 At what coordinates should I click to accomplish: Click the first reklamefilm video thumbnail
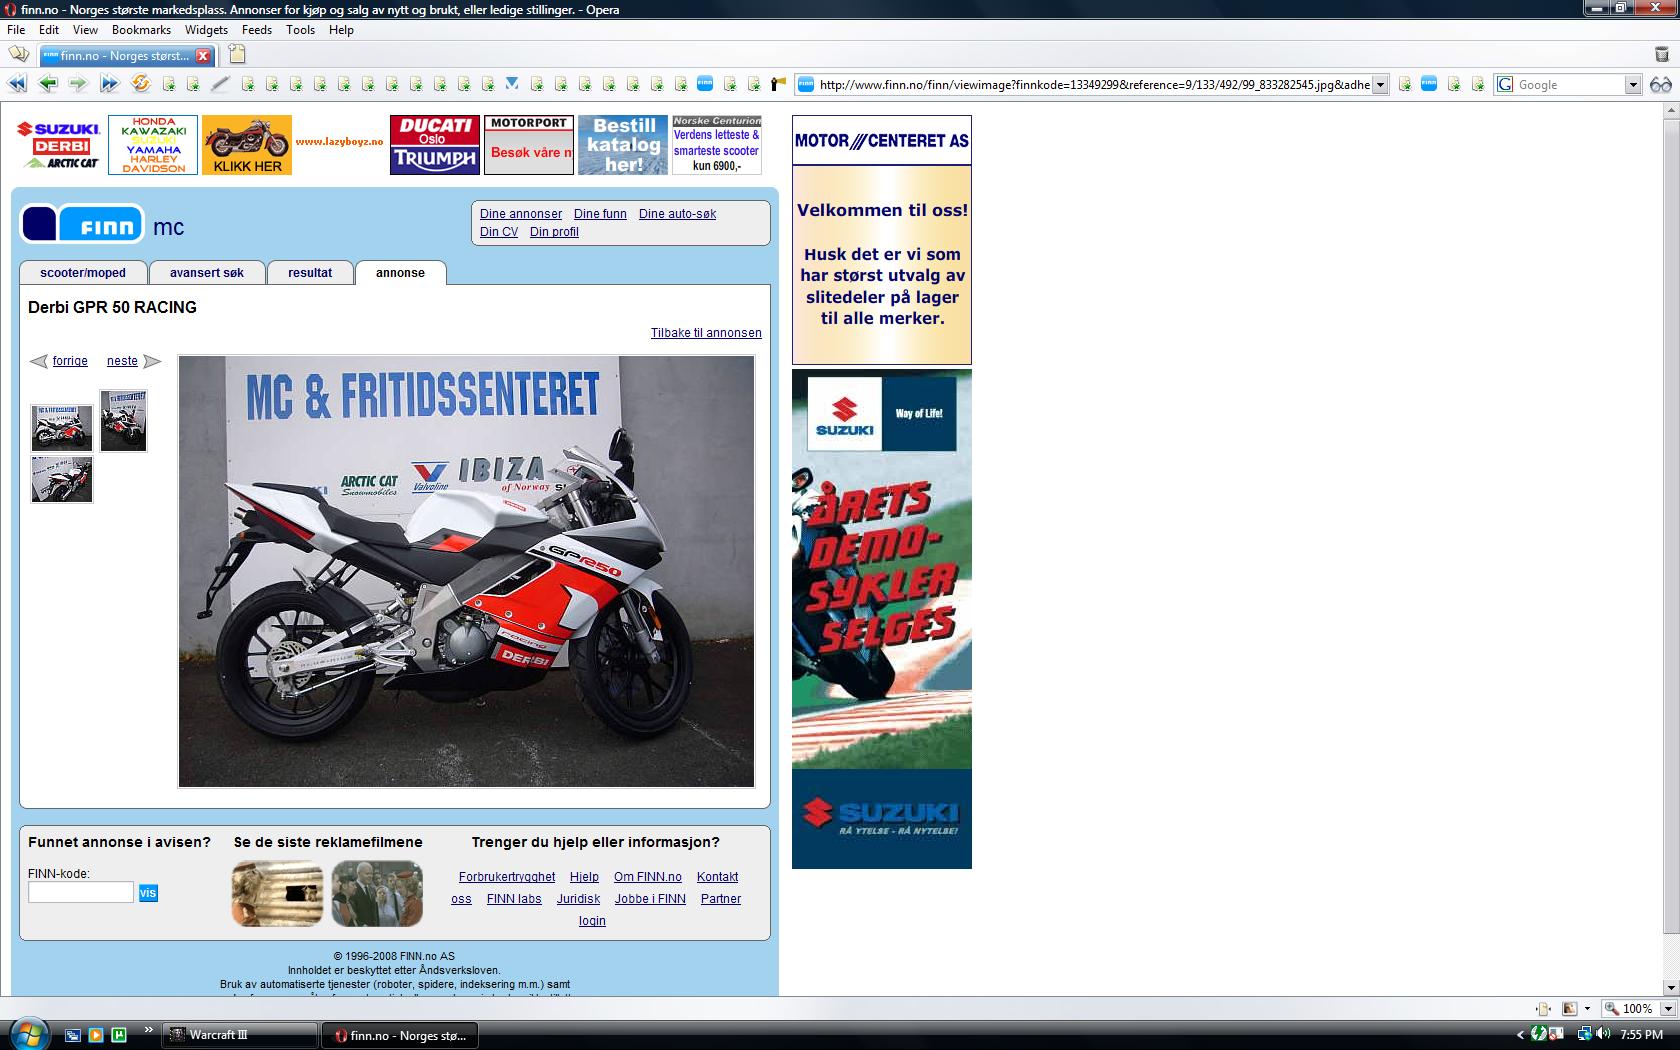[x=277, y=893]
